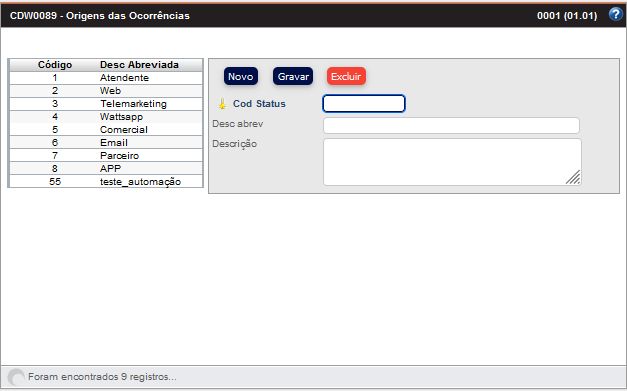The image size is (627, 391).
Task: Click code 2 in the Código column
Action: click(x=55, y=91)
